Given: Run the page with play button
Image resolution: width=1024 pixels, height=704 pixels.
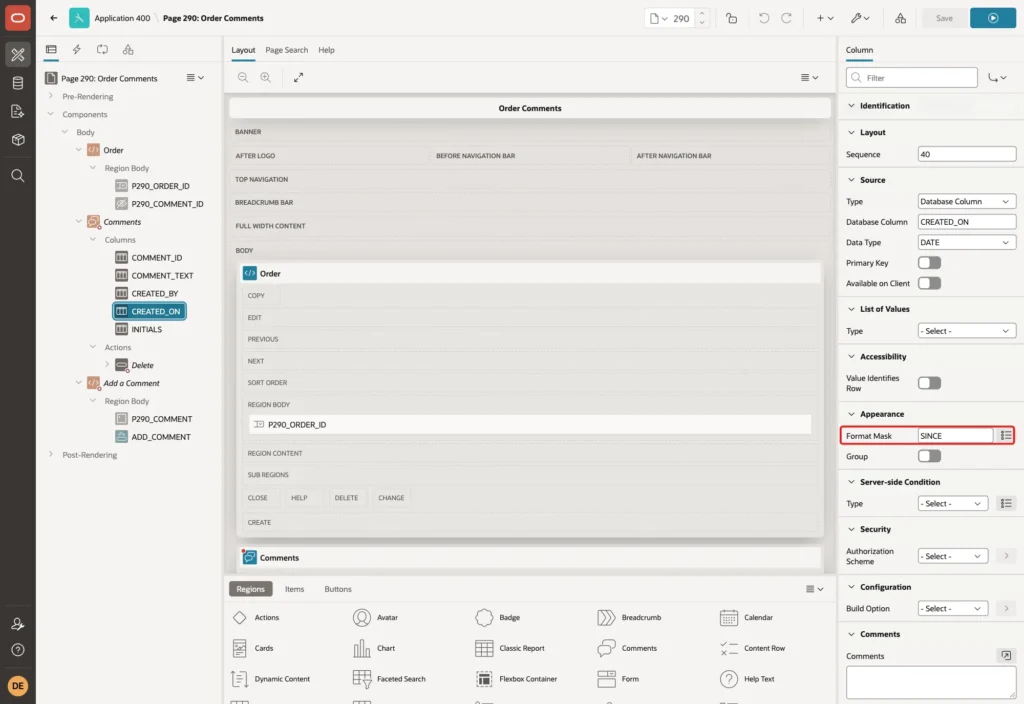Looking at the screenshot, I should [x=993, y=18].
